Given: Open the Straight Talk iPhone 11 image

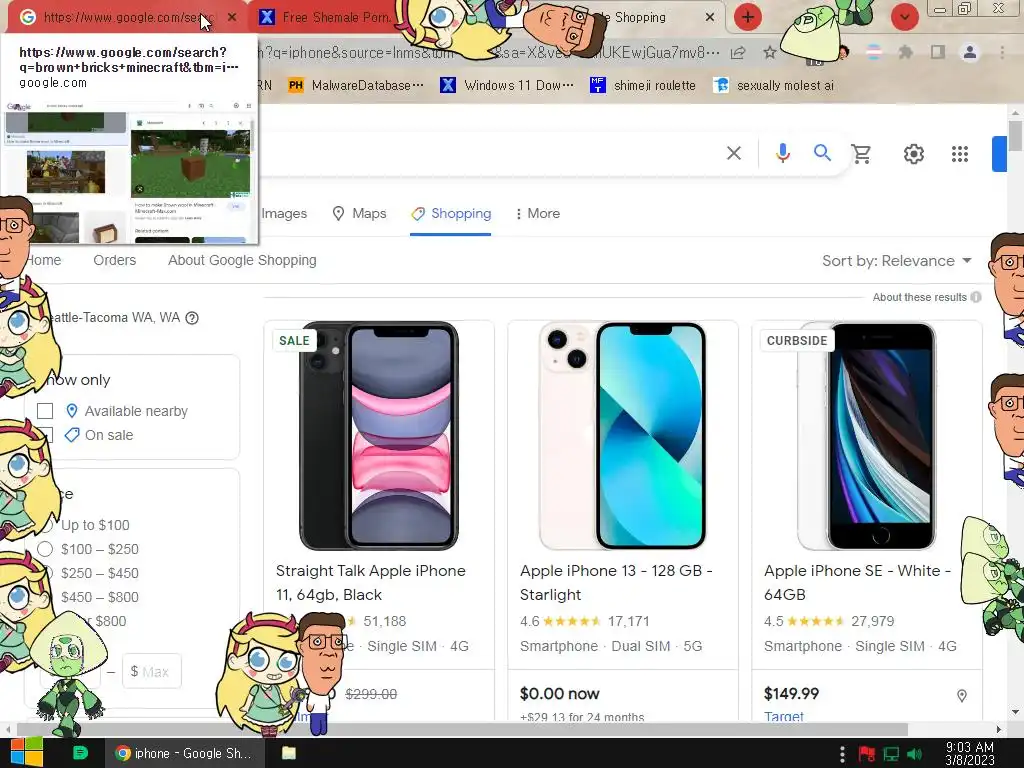Looking at the screenshot, I should 379,436.
